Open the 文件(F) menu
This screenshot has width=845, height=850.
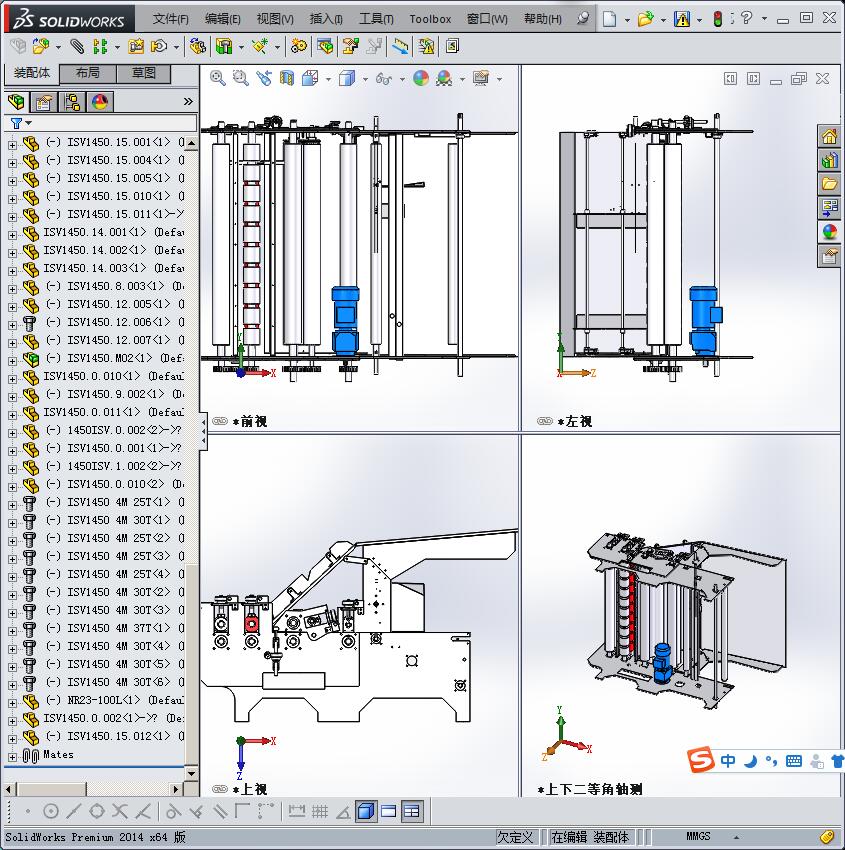tap(171, 19)
